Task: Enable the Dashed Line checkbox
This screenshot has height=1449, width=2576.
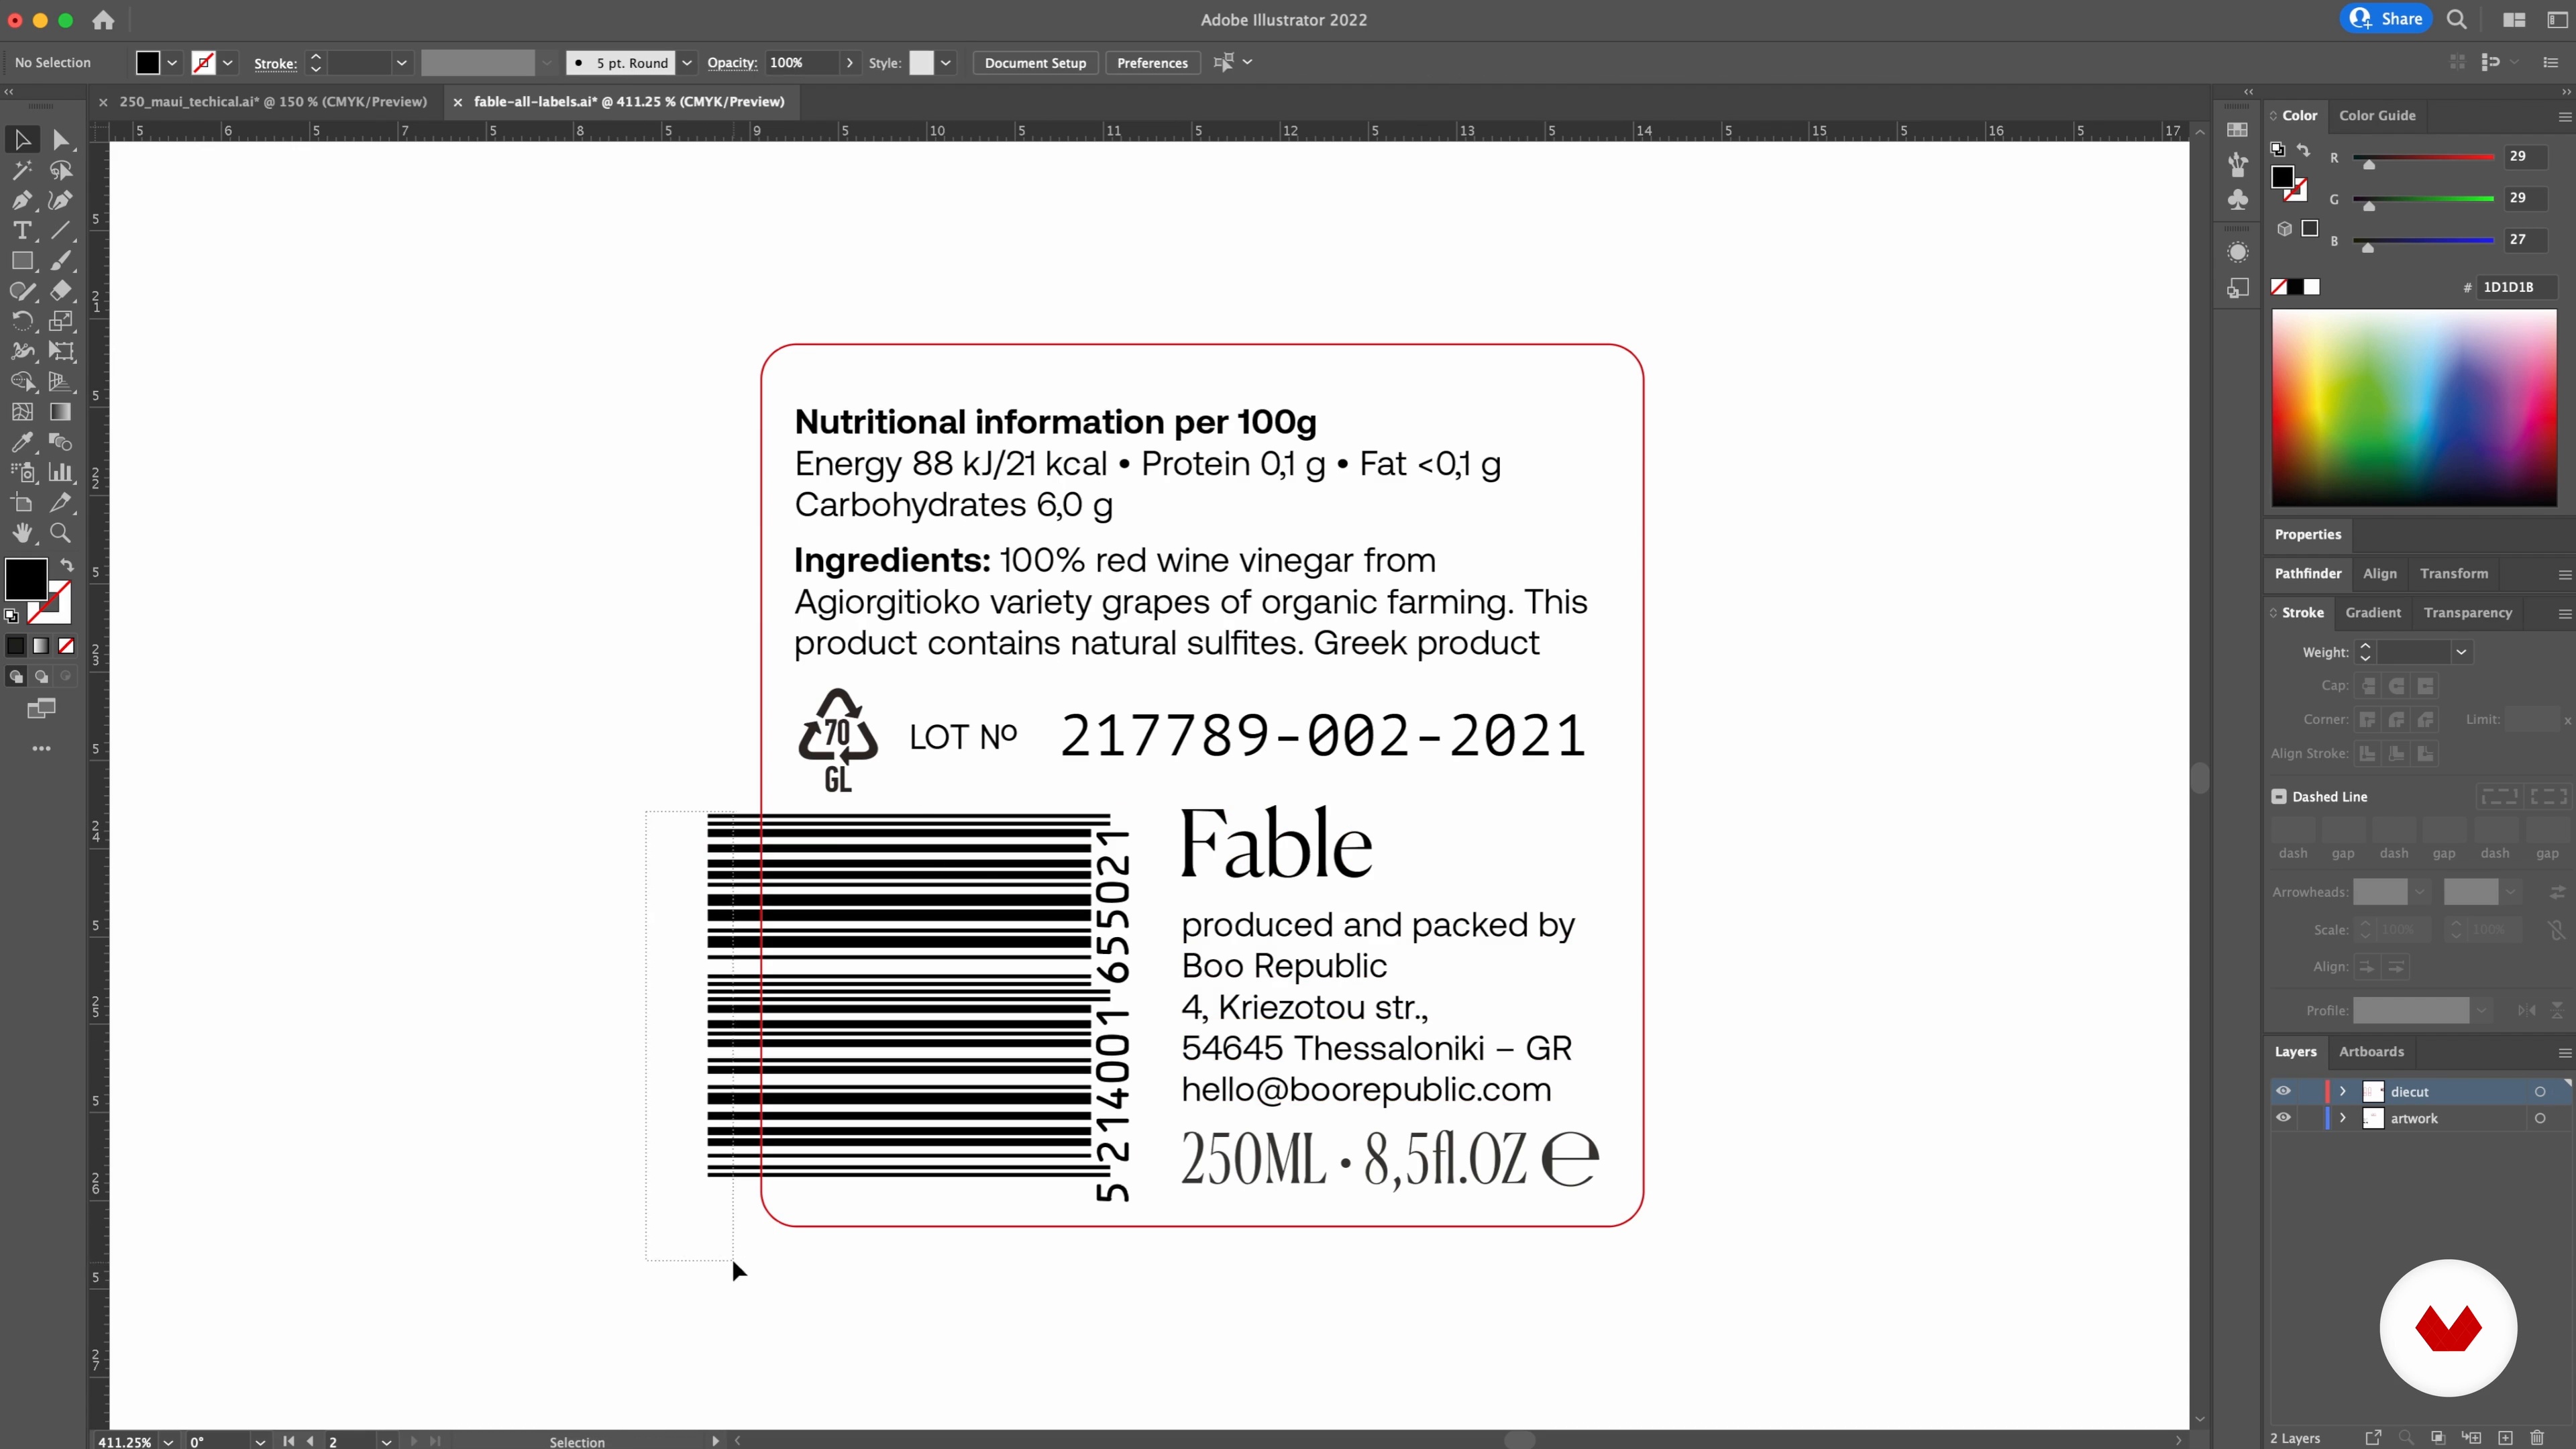Action: click(2279, 797)
